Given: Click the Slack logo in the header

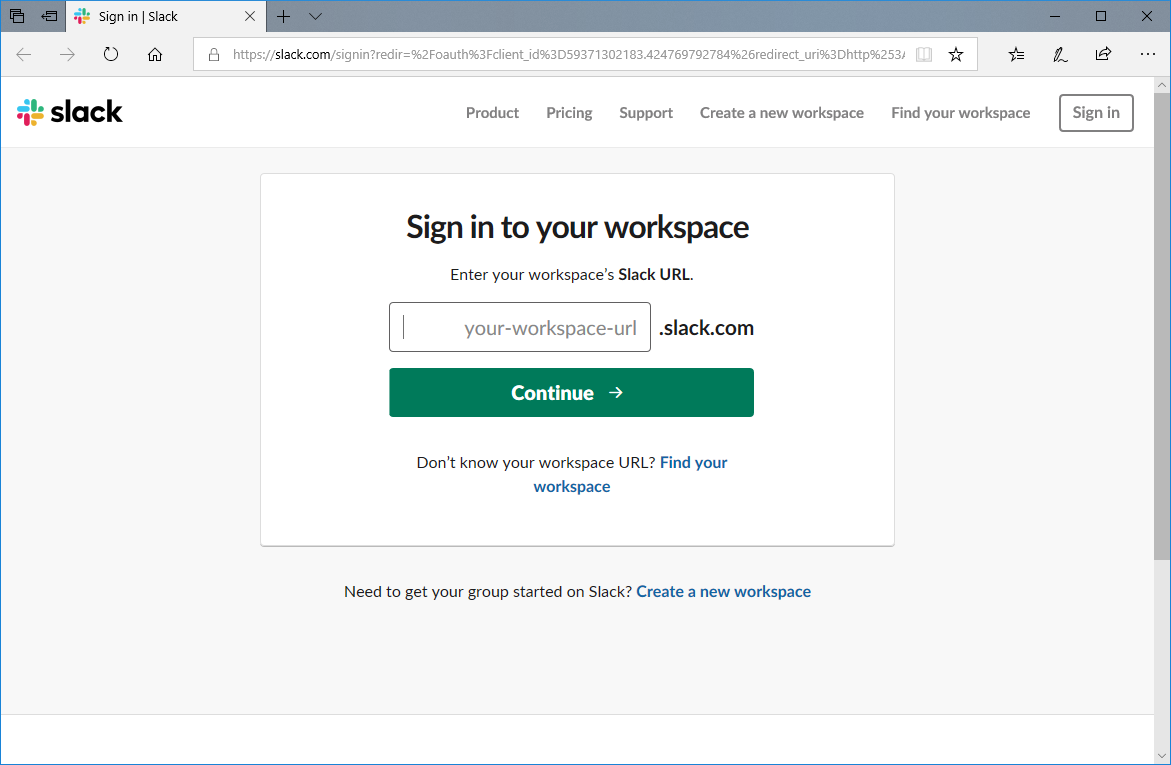Looking at the screenshot, I should [70, 112].
